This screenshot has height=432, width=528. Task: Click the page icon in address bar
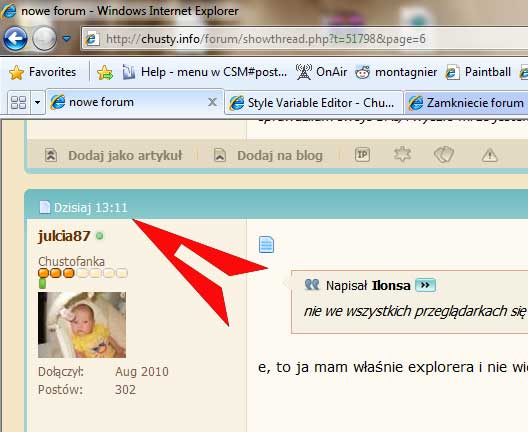click(92, 39)
